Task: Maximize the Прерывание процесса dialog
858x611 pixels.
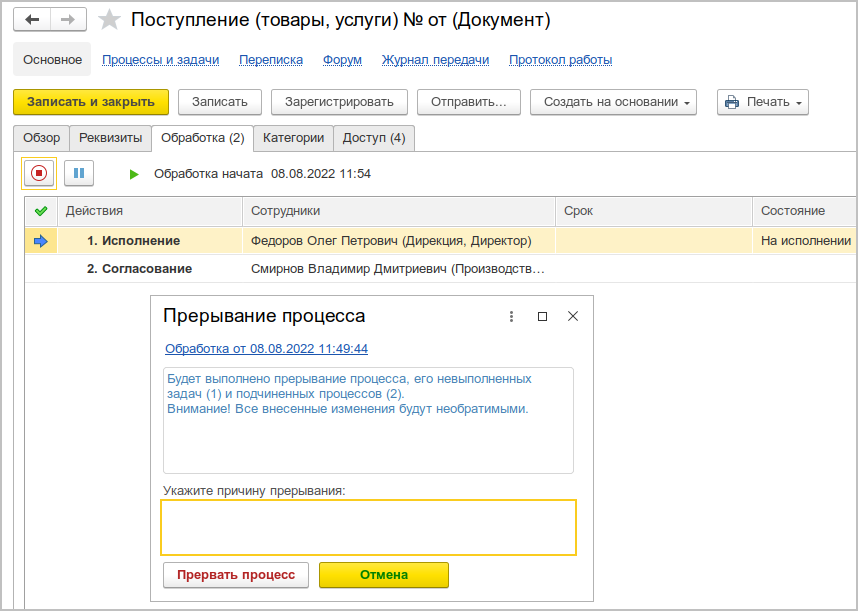Action: pyautogui.click(x=542, y=316)
